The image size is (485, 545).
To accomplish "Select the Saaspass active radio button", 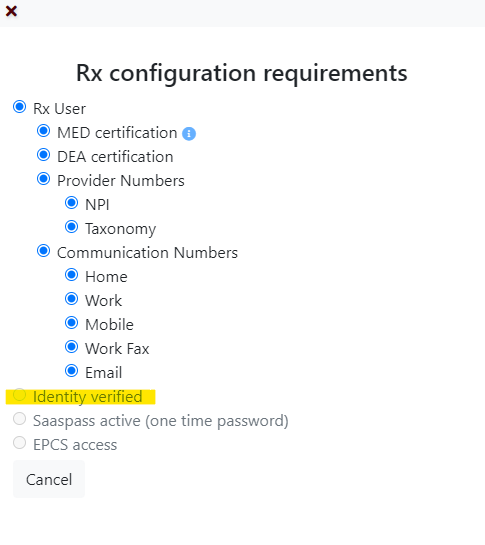I will [19, 418].
